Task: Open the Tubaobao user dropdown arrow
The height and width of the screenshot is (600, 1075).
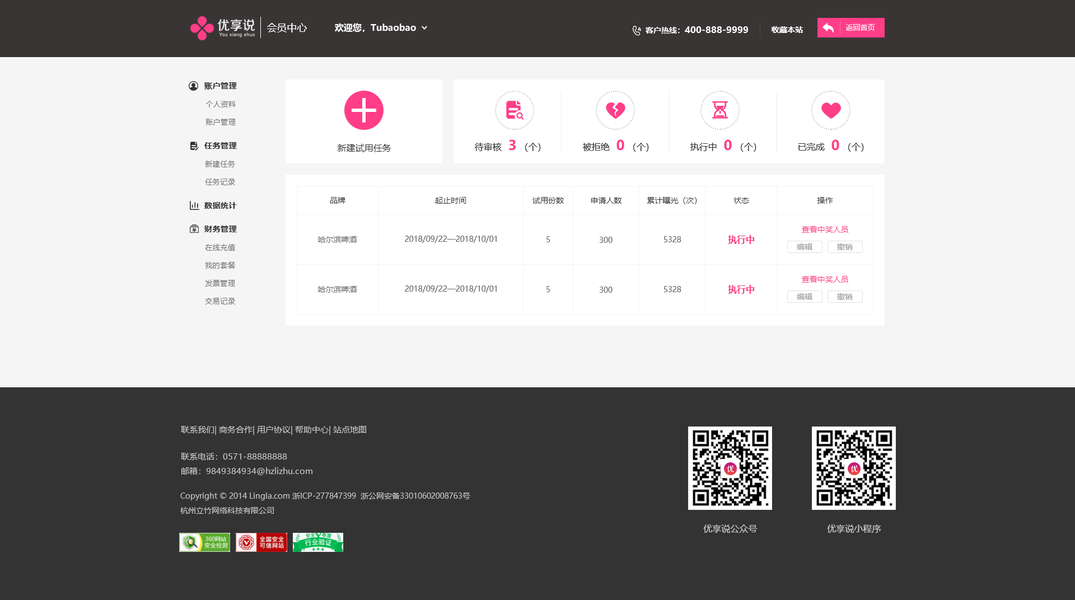Action: 424,28
